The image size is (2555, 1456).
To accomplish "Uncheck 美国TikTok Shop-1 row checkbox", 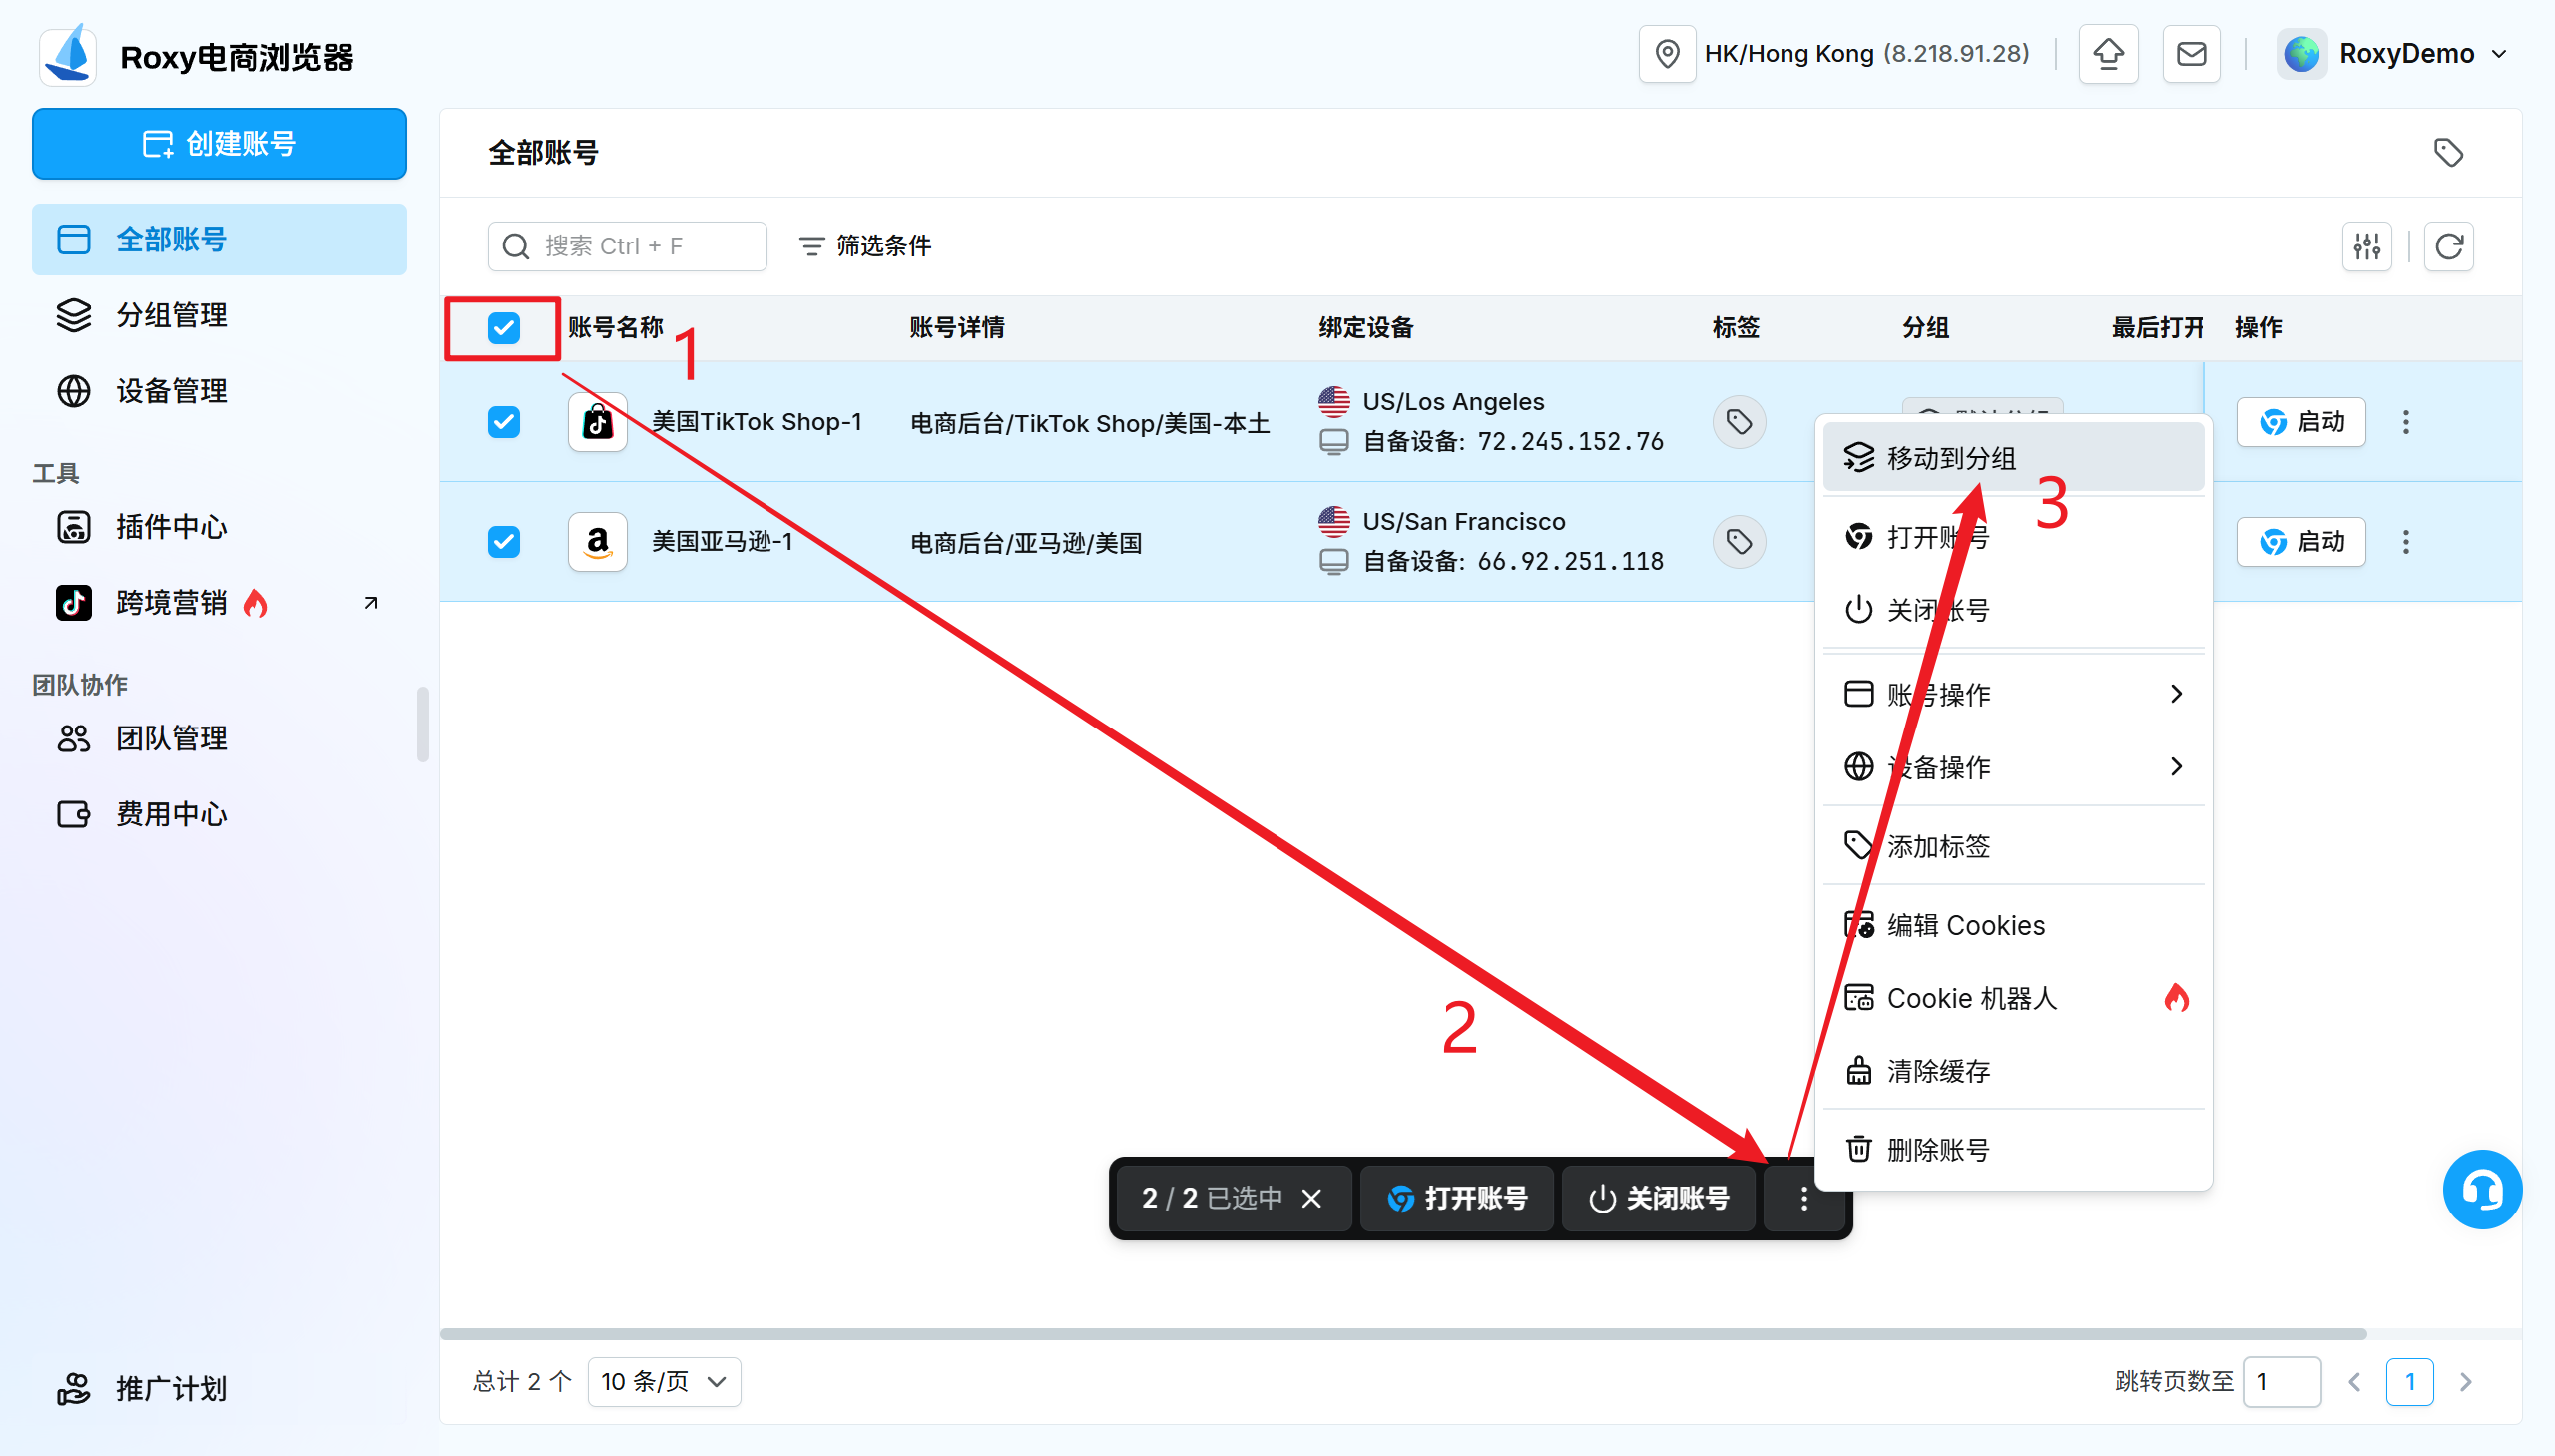I will [x=504, y=422].
